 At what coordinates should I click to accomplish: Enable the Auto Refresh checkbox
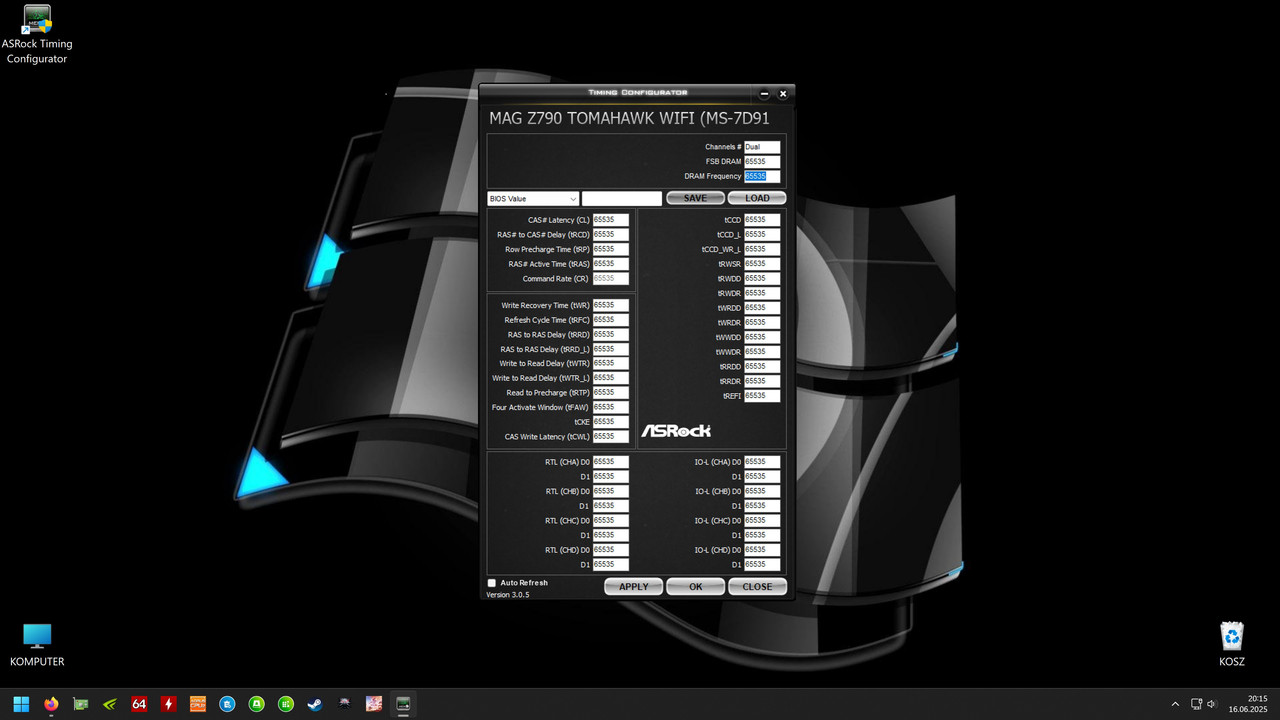tap(492, 583)
